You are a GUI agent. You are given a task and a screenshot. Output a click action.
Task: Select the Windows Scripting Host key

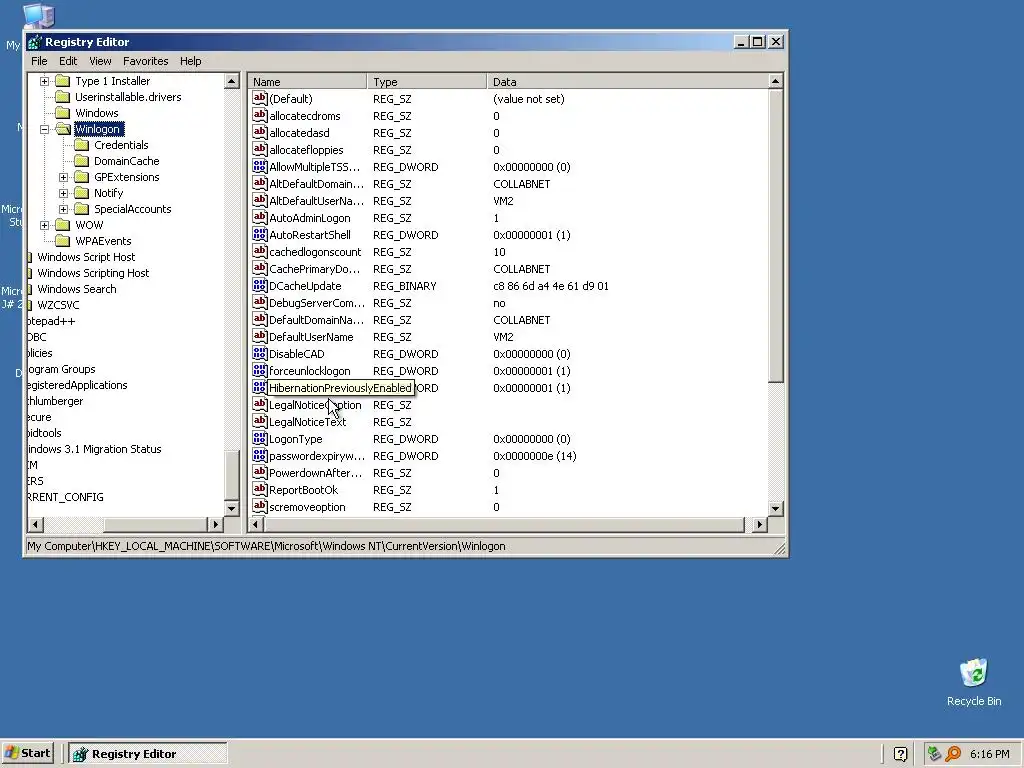pos(93,273)
